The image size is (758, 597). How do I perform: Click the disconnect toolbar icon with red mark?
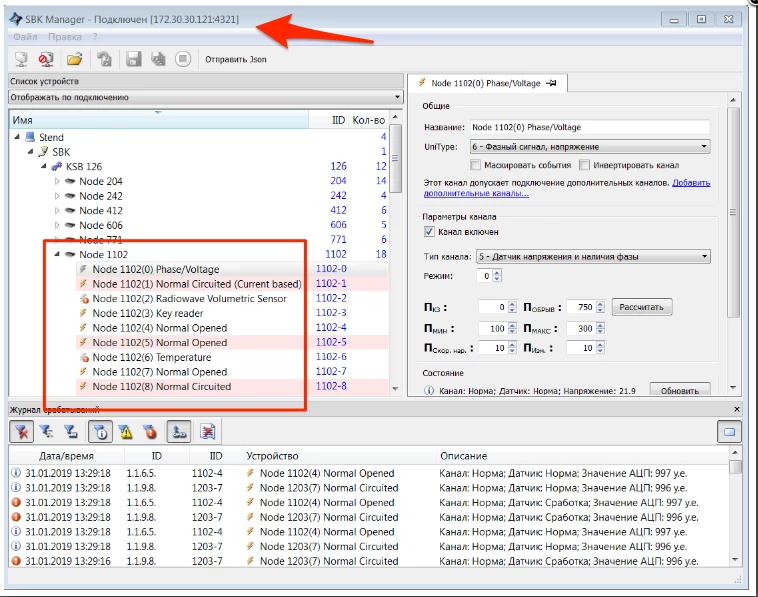click(x=46, y=59)
